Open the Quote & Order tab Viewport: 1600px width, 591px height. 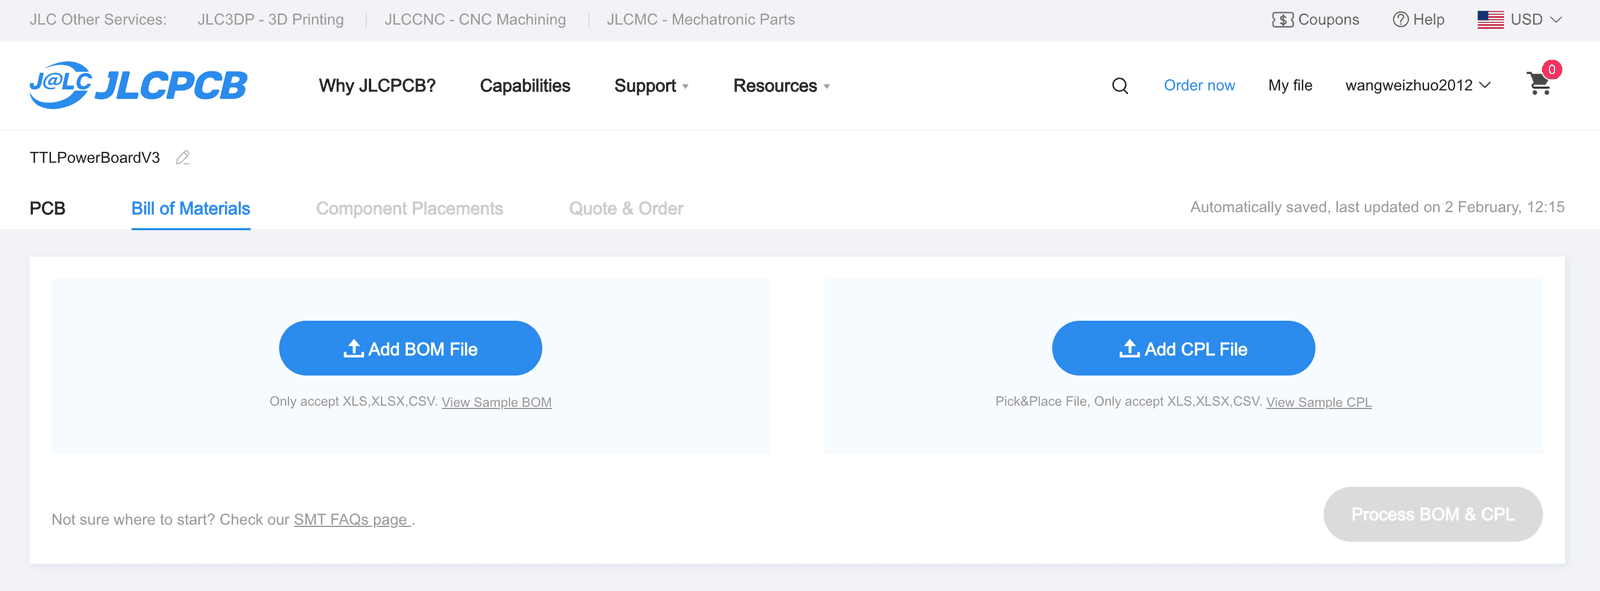626,208
